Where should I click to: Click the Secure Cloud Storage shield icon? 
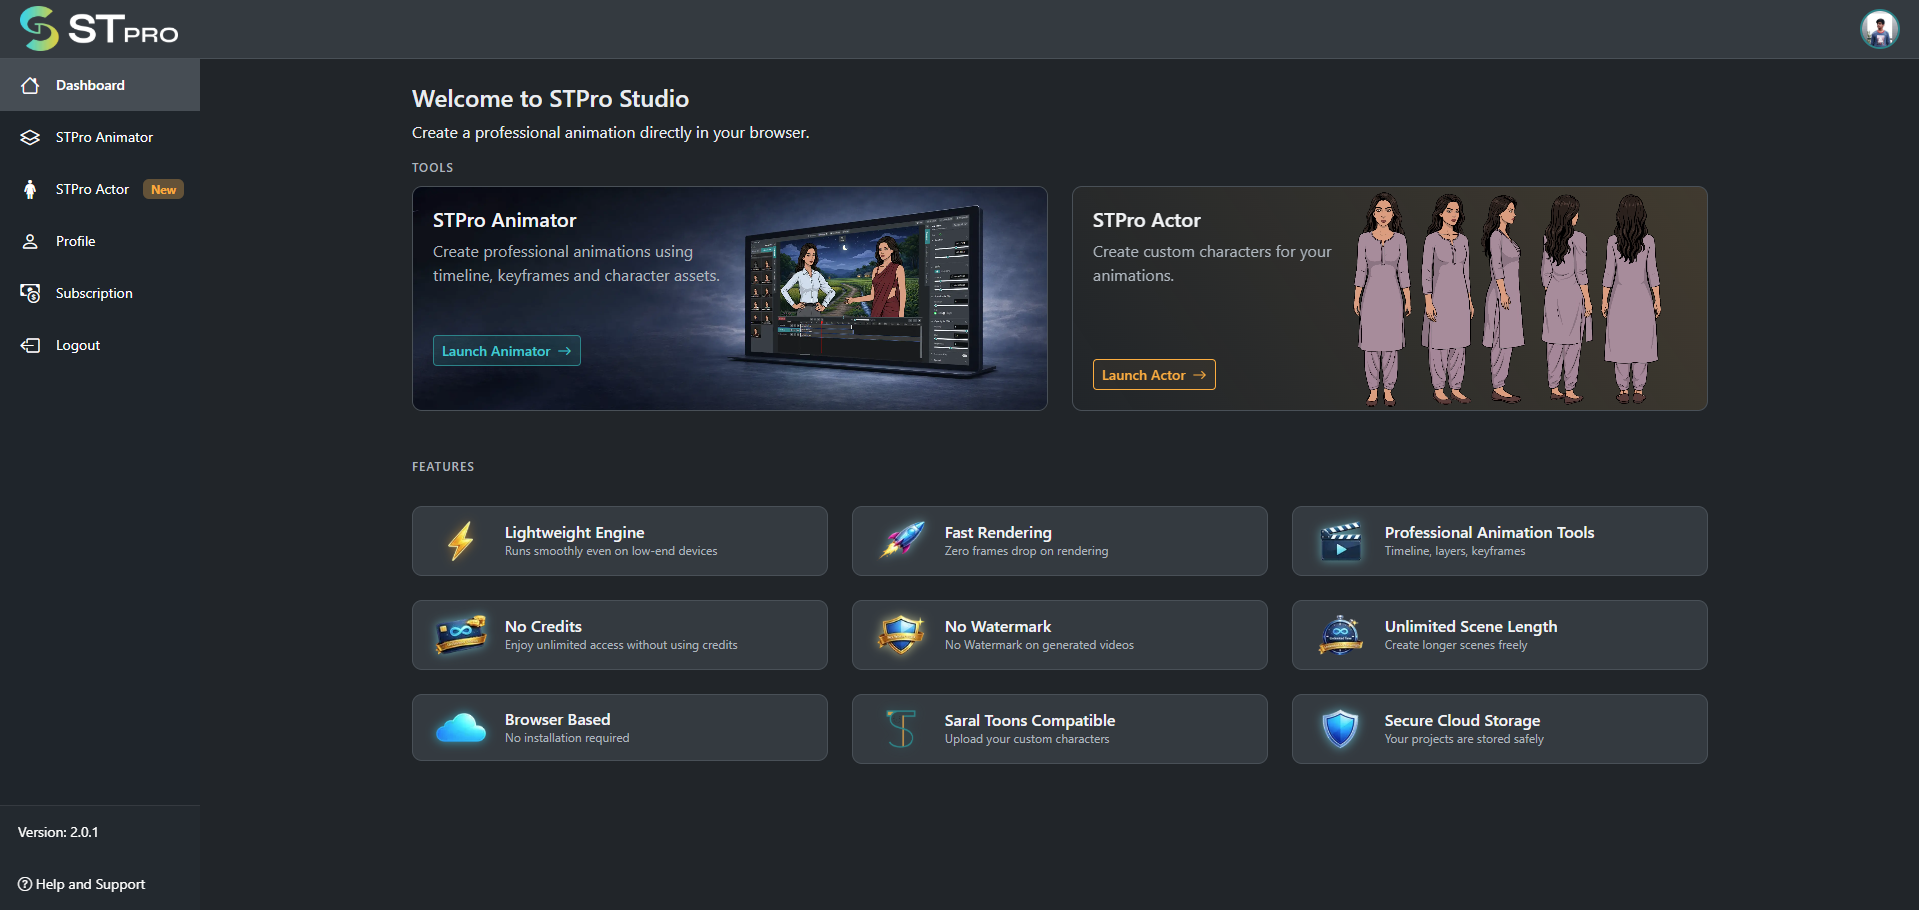(x=1340, y=729)
